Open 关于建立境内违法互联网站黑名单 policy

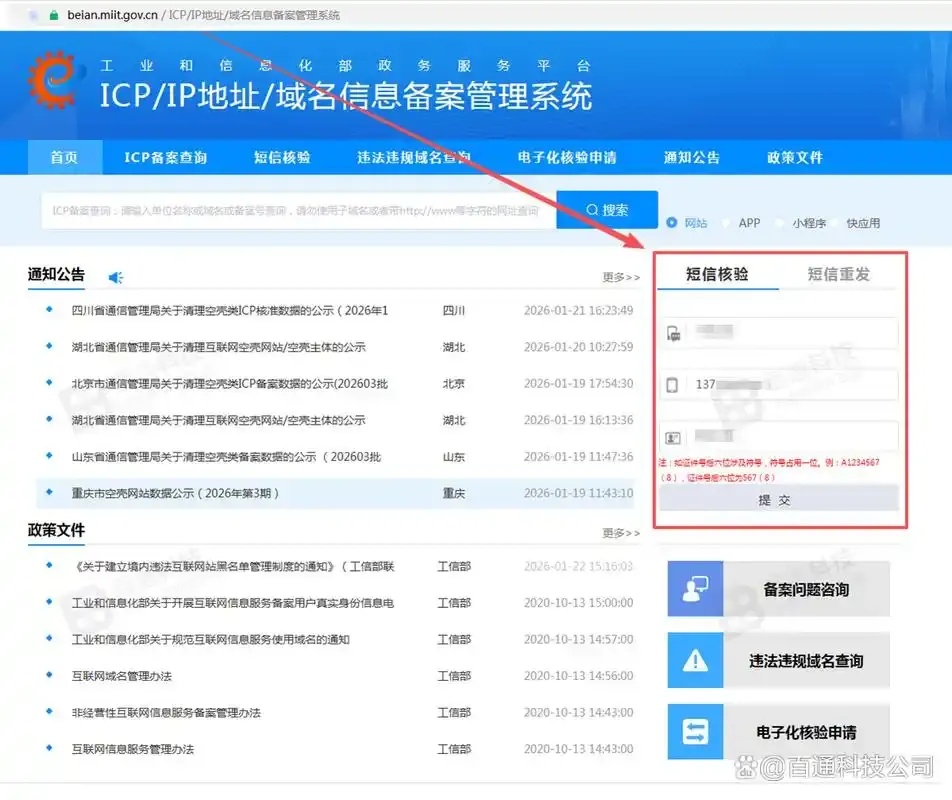[233, 566]
